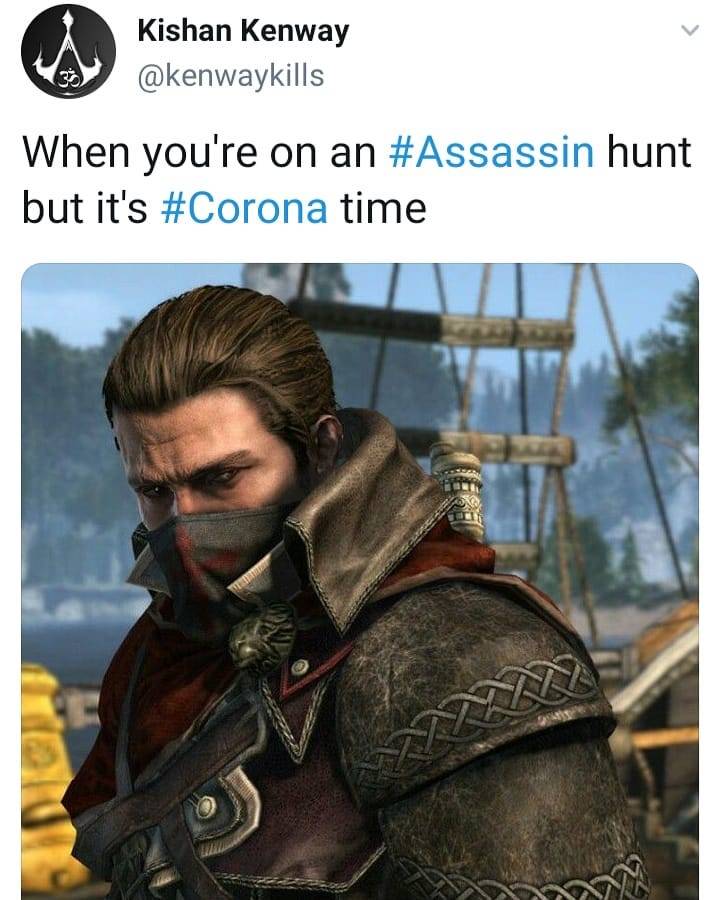Follow the #Corona hashtag link

(x=245, y=207)
